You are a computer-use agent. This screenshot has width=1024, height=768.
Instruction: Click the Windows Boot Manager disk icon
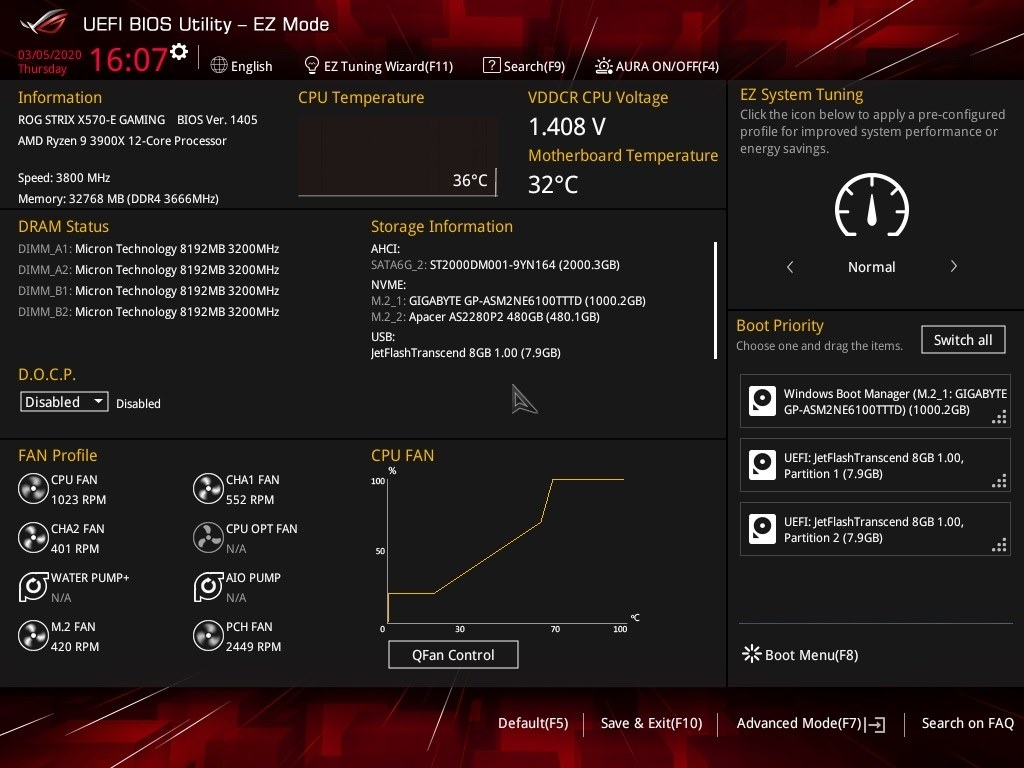pyautogui.click(x=762, y=401)
